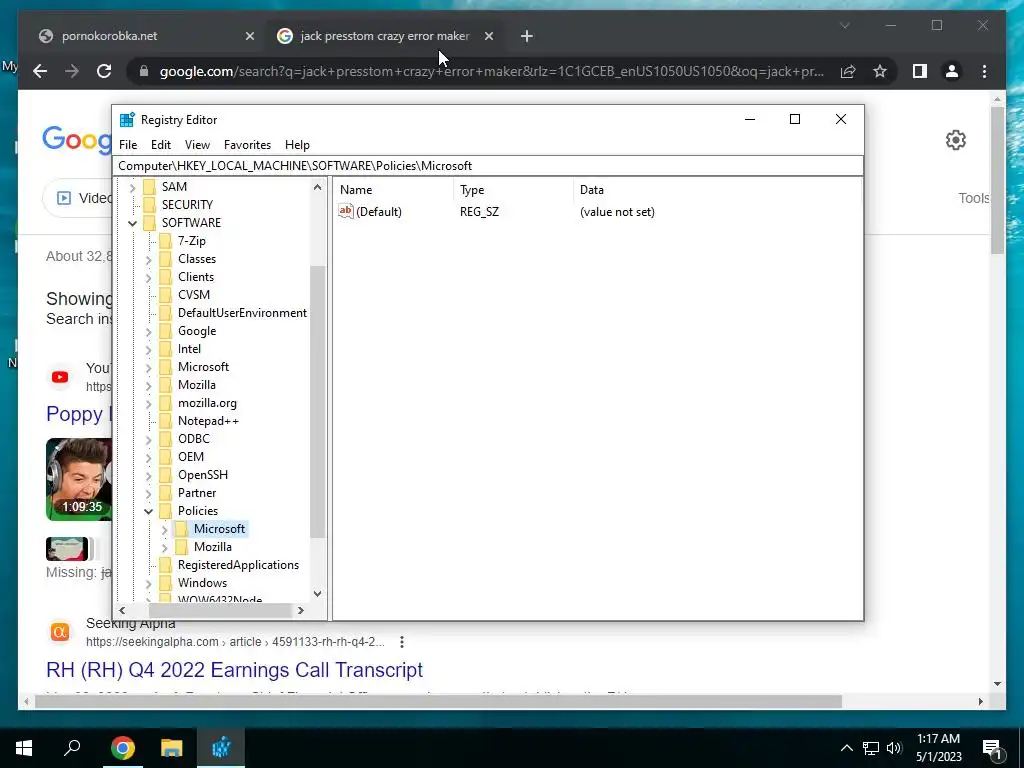
Task: Expand the Classes key
Action: click(148, 260)
